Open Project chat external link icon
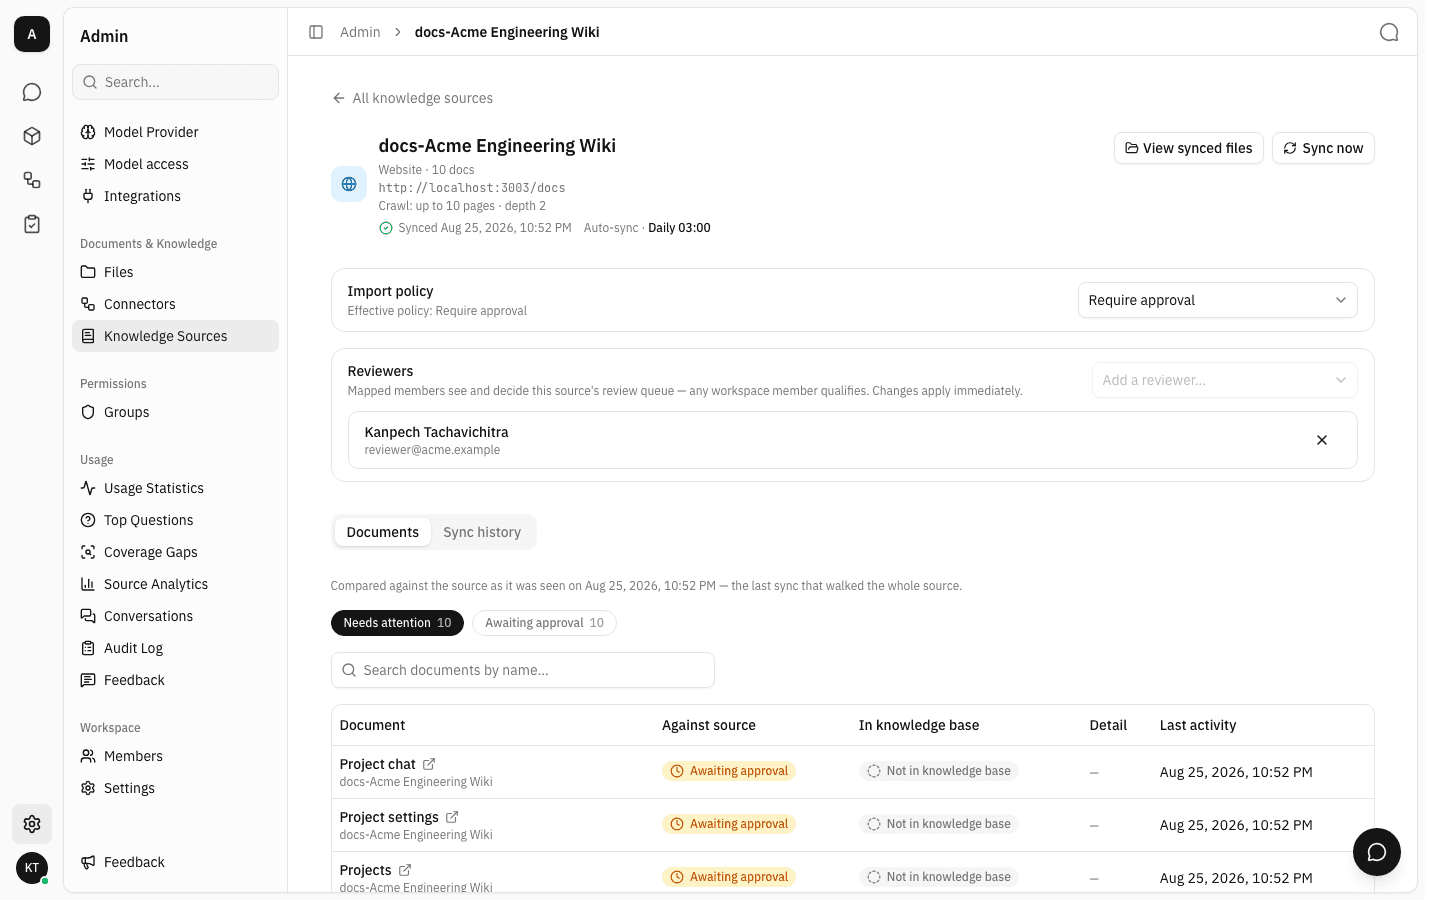The height and width of the screenshot is (900, 1440). (x=429, y=764)
